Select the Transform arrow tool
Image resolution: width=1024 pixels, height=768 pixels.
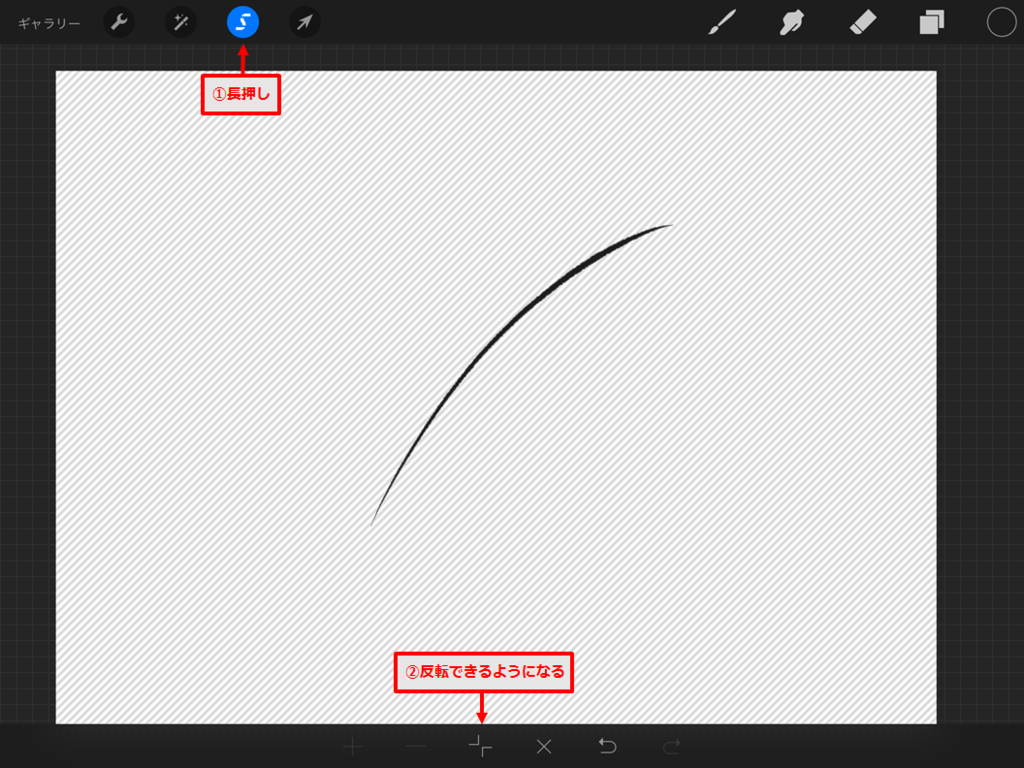click(x=304, y=22)
